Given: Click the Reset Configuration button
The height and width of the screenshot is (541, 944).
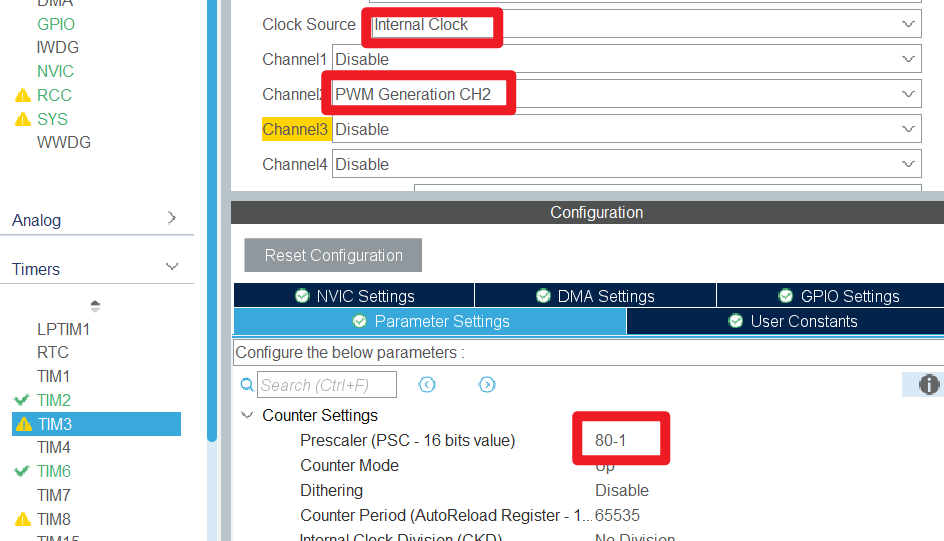Looking at the screenshot, I should [333, 255].
